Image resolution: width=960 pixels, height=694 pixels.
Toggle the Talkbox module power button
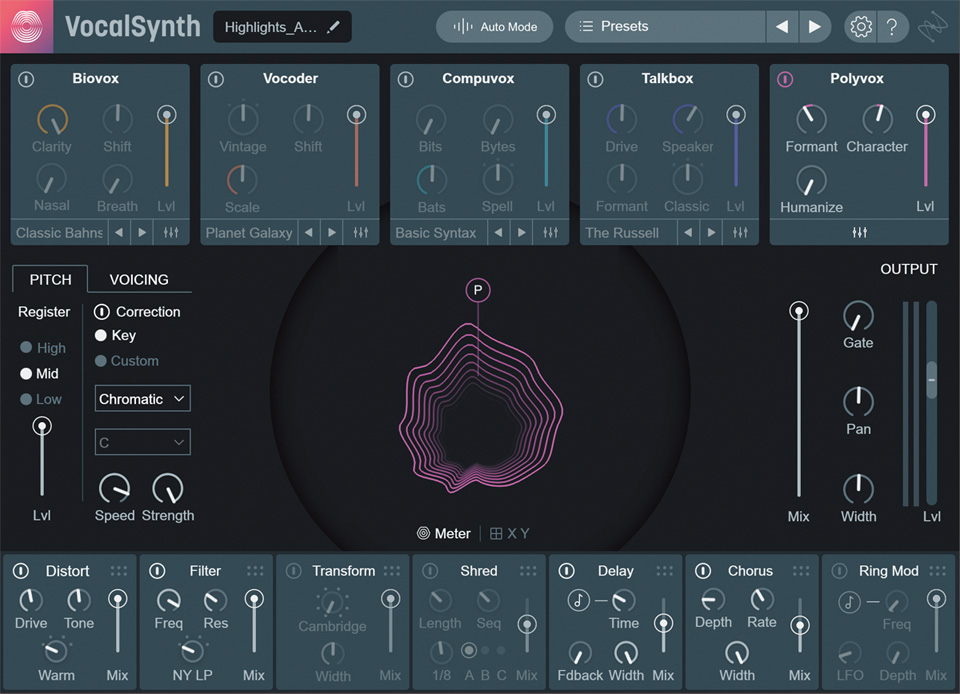coord(595,79)
